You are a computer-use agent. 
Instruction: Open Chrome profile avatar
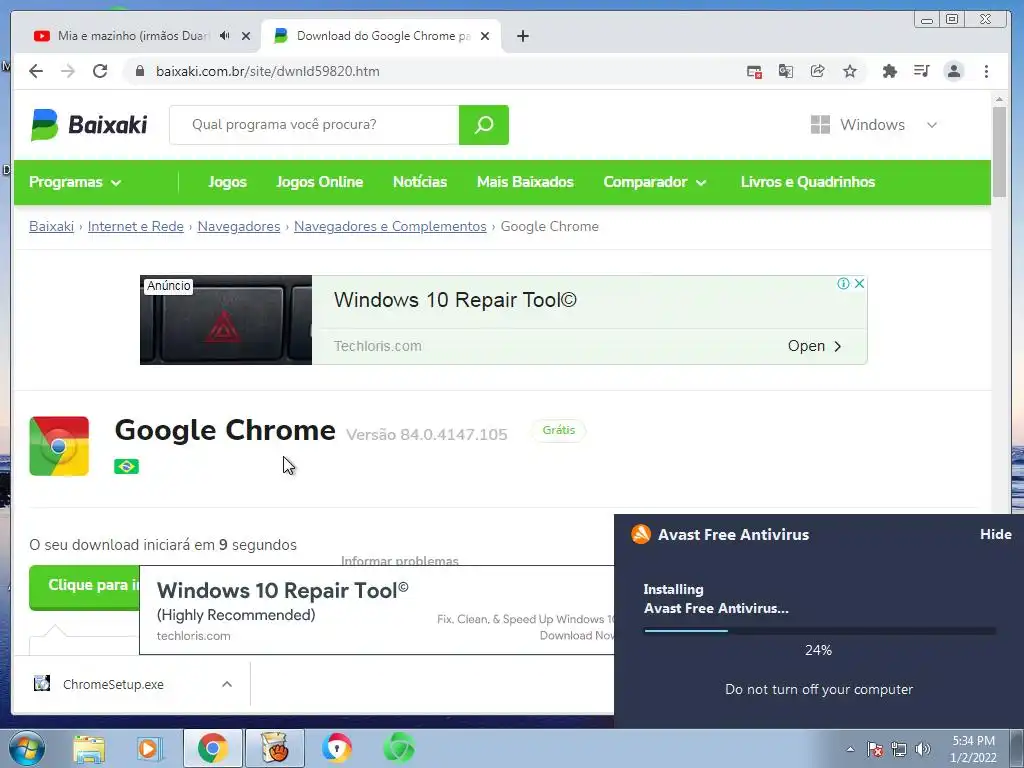pos(953,71)
